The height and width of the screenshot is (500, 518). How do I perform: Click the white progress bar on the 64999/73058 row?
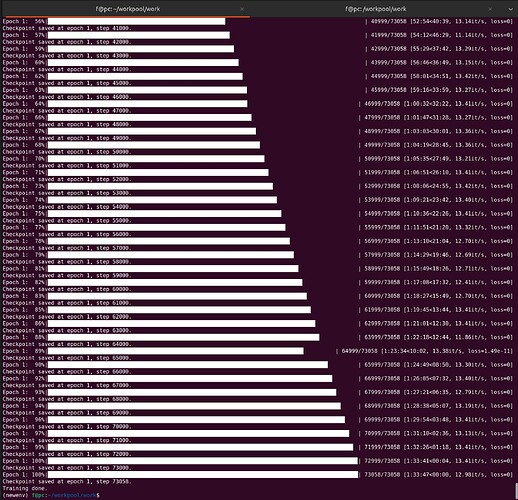pos(176,351)
